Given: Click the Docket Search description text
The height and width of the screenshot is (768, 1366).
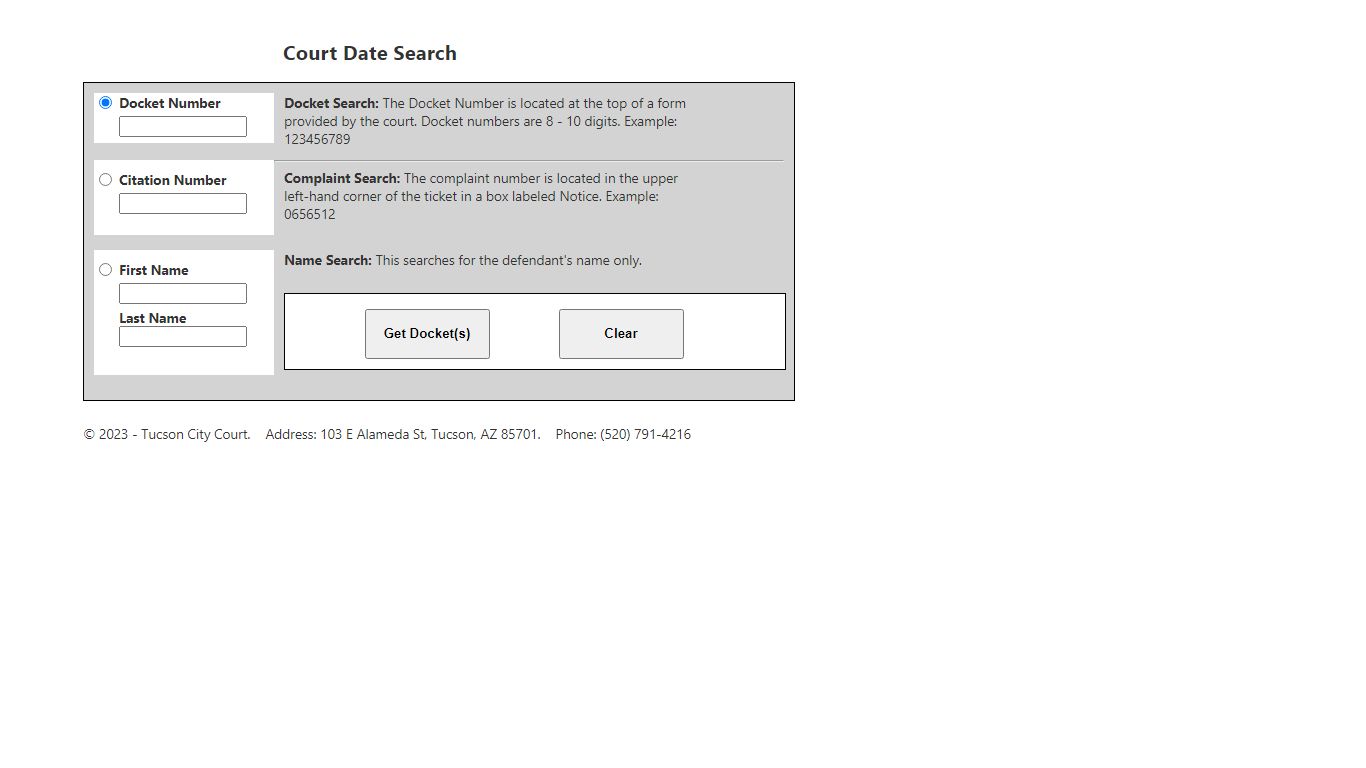Looking at the screenshot, I should 485,121.
